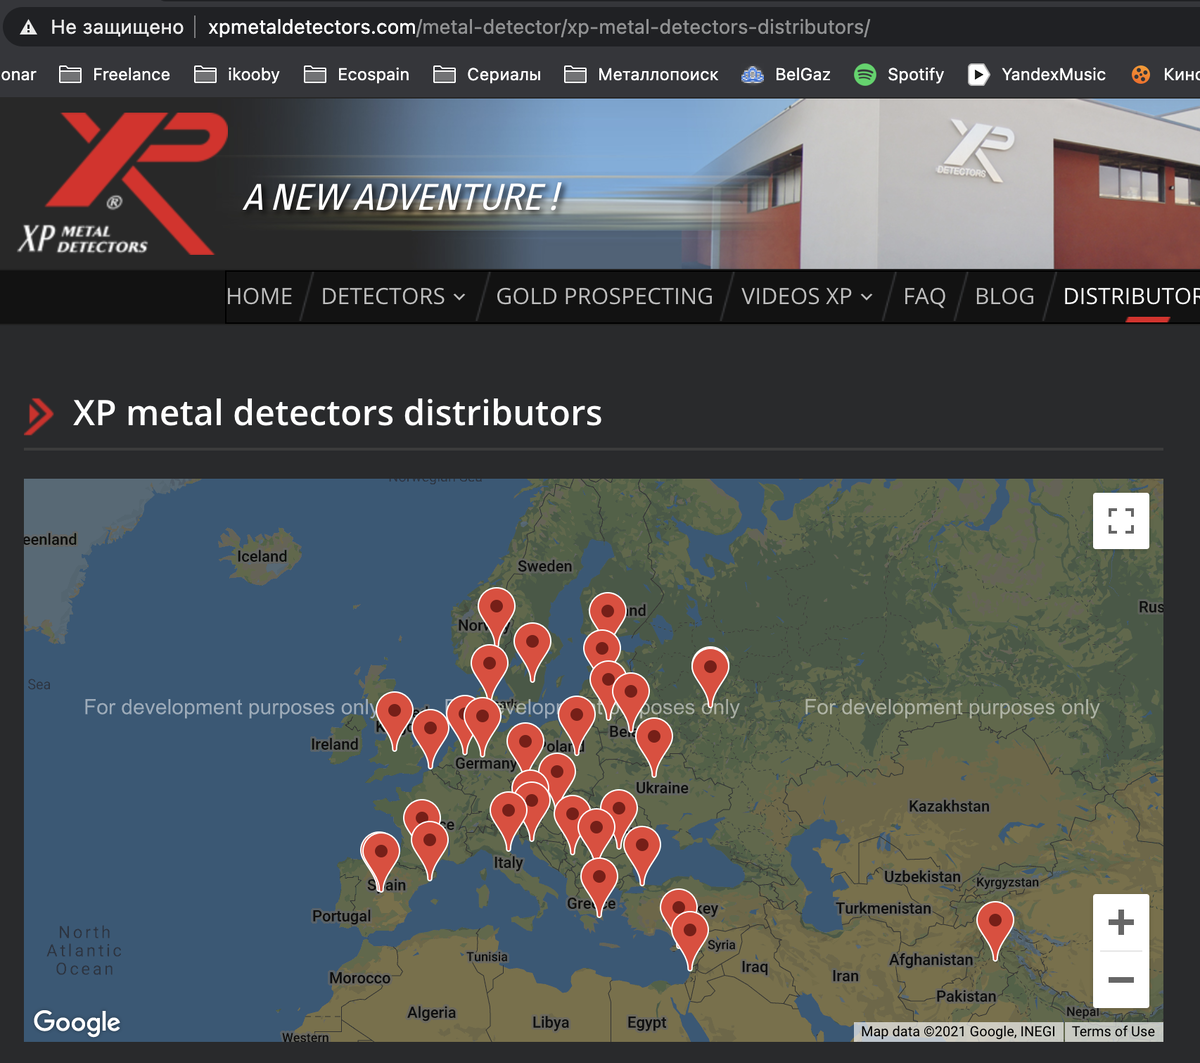The height and width of the screenshot is (1063, 1200).
Task: Open the GOLD PROSPECTING page
Action: 604,297
